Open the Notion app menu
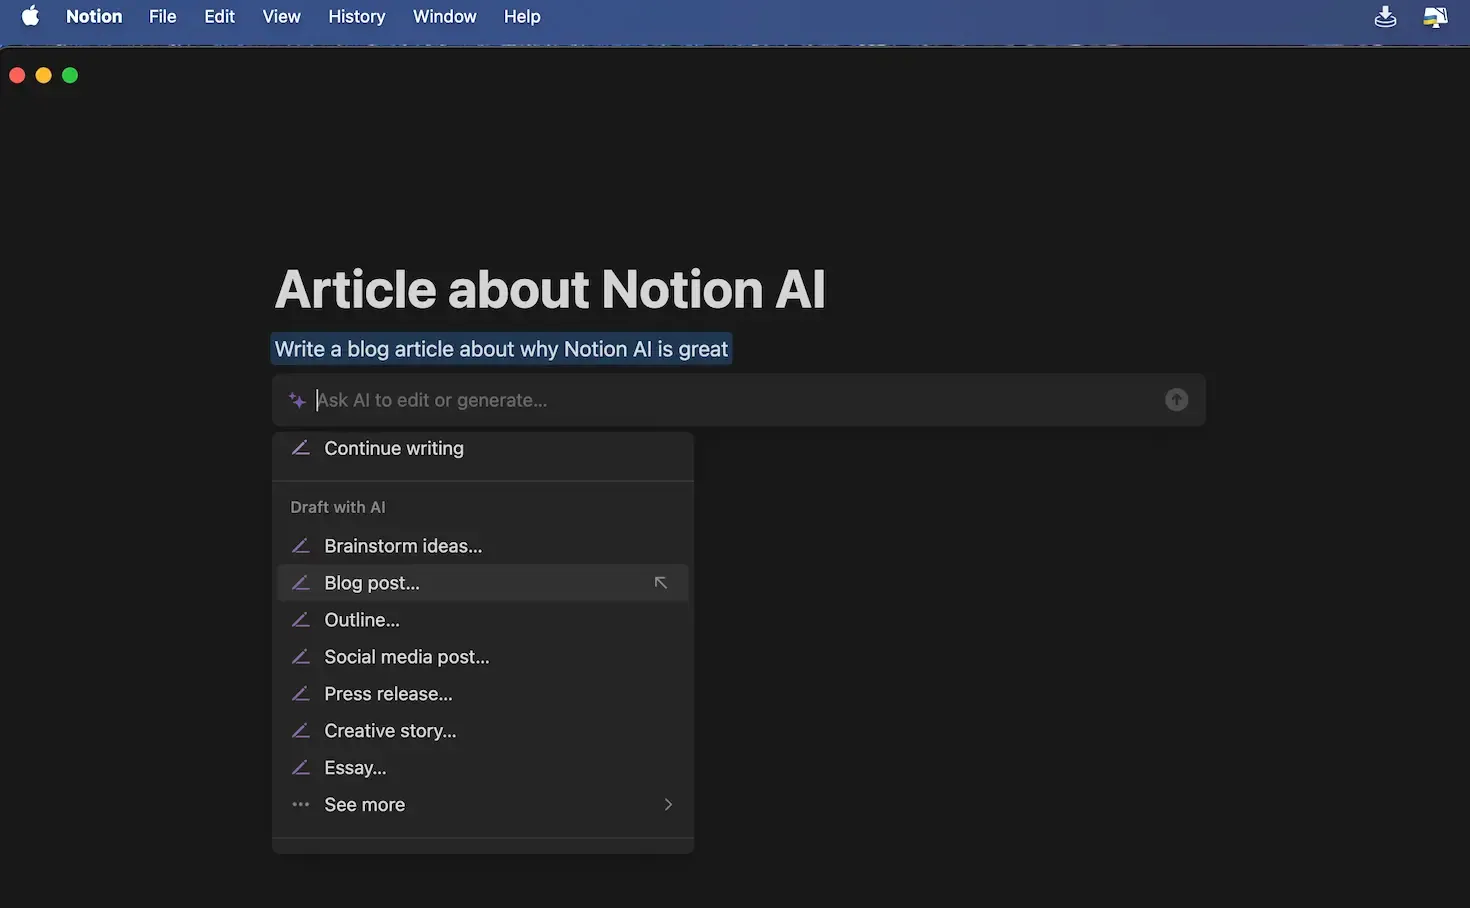Image resolution: width=1470 pixels, height=908 pixels. 94,16
